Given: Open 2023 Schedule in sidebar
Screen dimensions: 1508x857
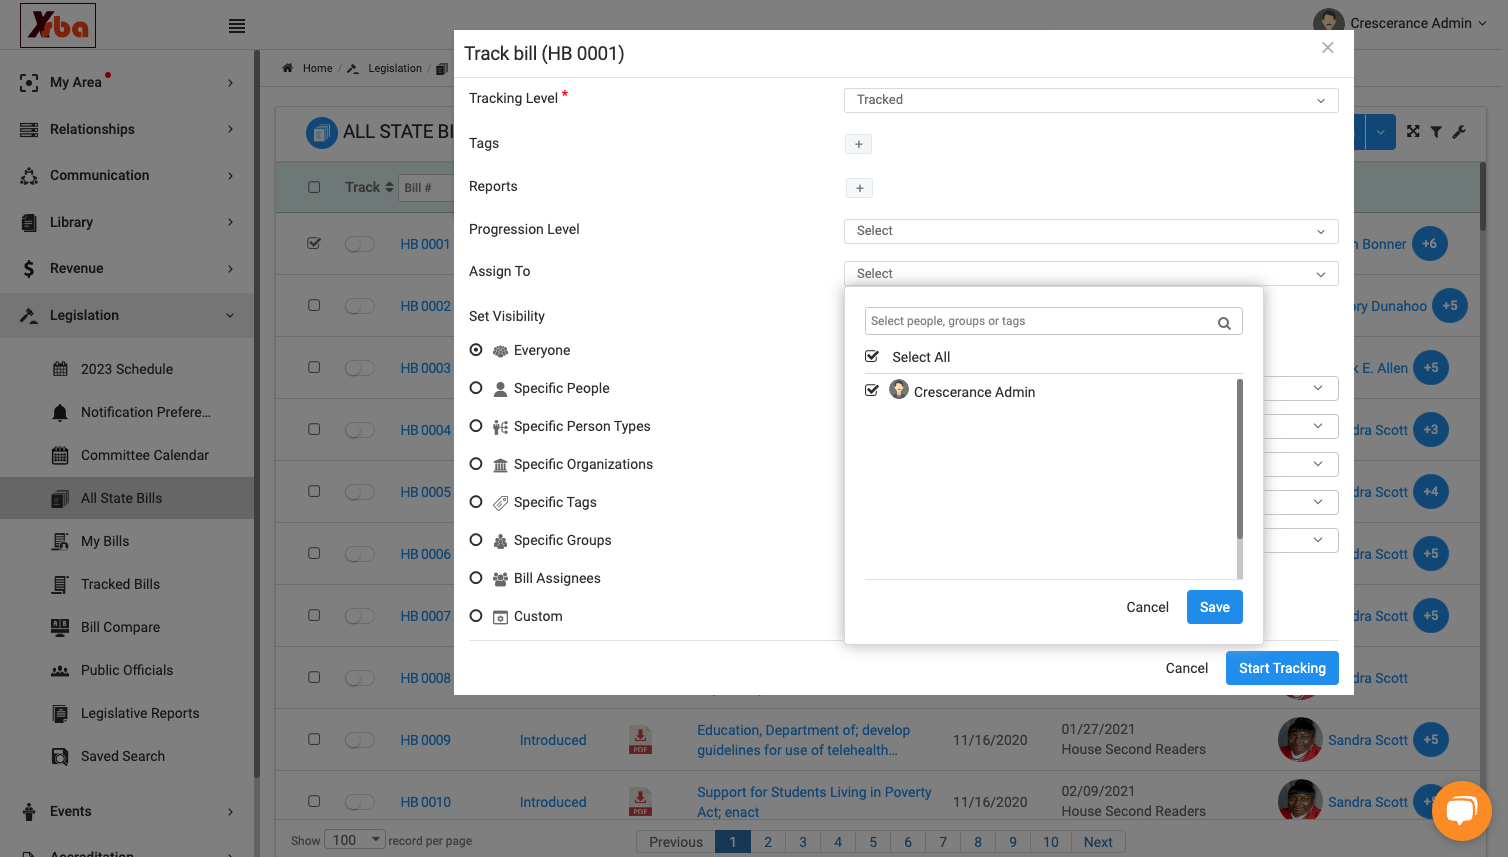Looking at the screenshot, I should click(127, 369).
